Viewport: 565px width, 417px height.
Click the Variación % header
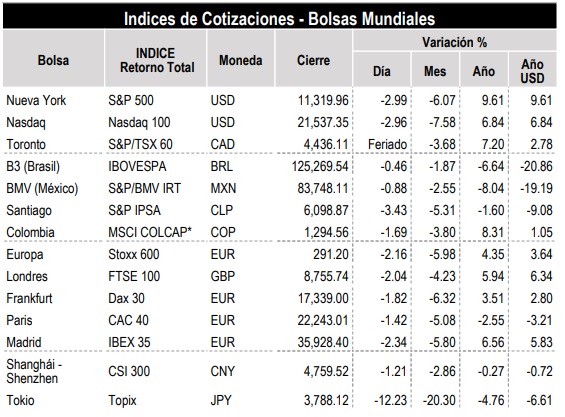(x=455, y=42)
